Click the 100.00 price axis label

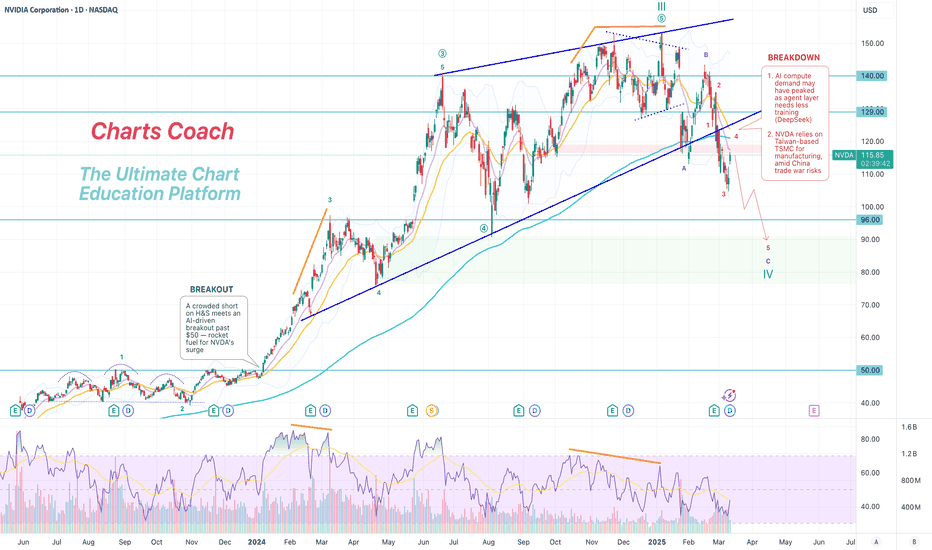point(873,207)
